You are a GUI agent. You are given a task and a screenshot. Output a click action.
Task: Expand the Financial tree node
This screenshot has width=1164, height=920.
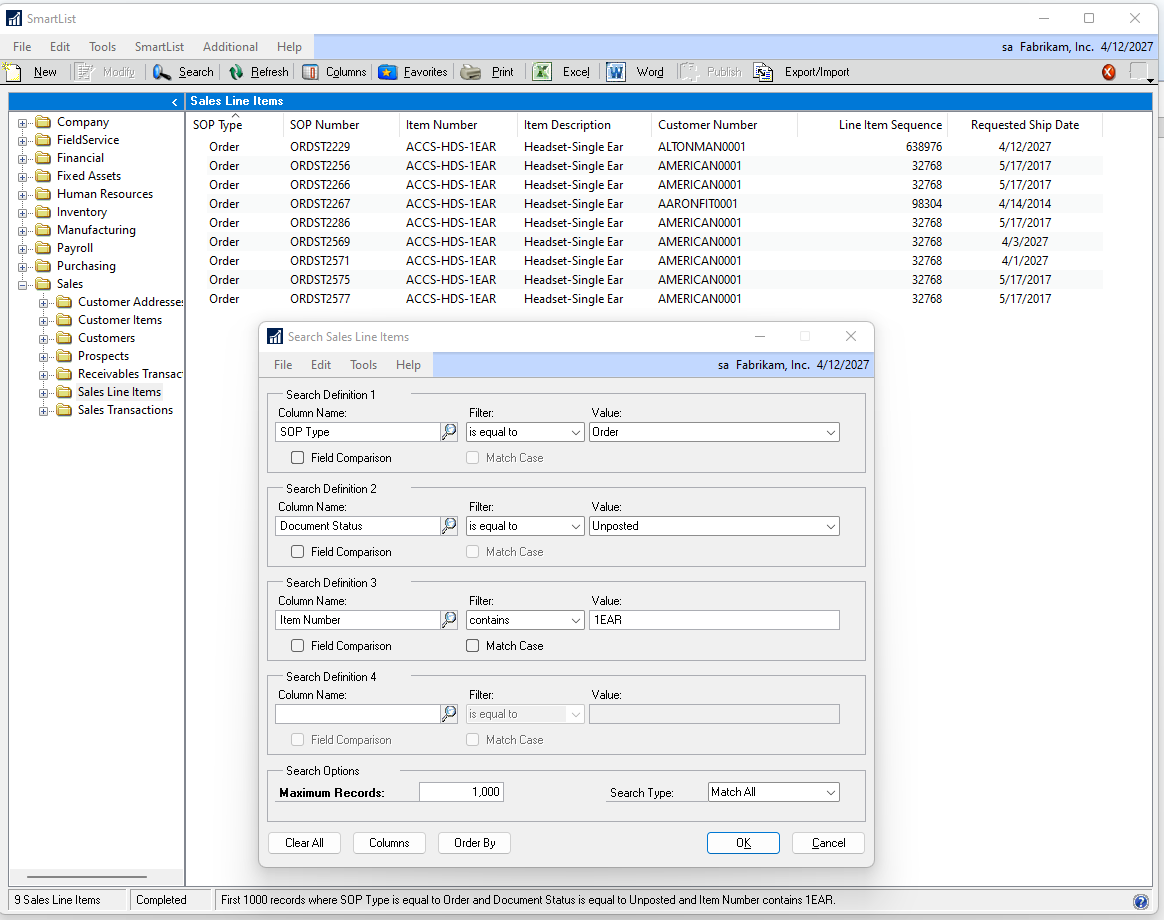22,159
